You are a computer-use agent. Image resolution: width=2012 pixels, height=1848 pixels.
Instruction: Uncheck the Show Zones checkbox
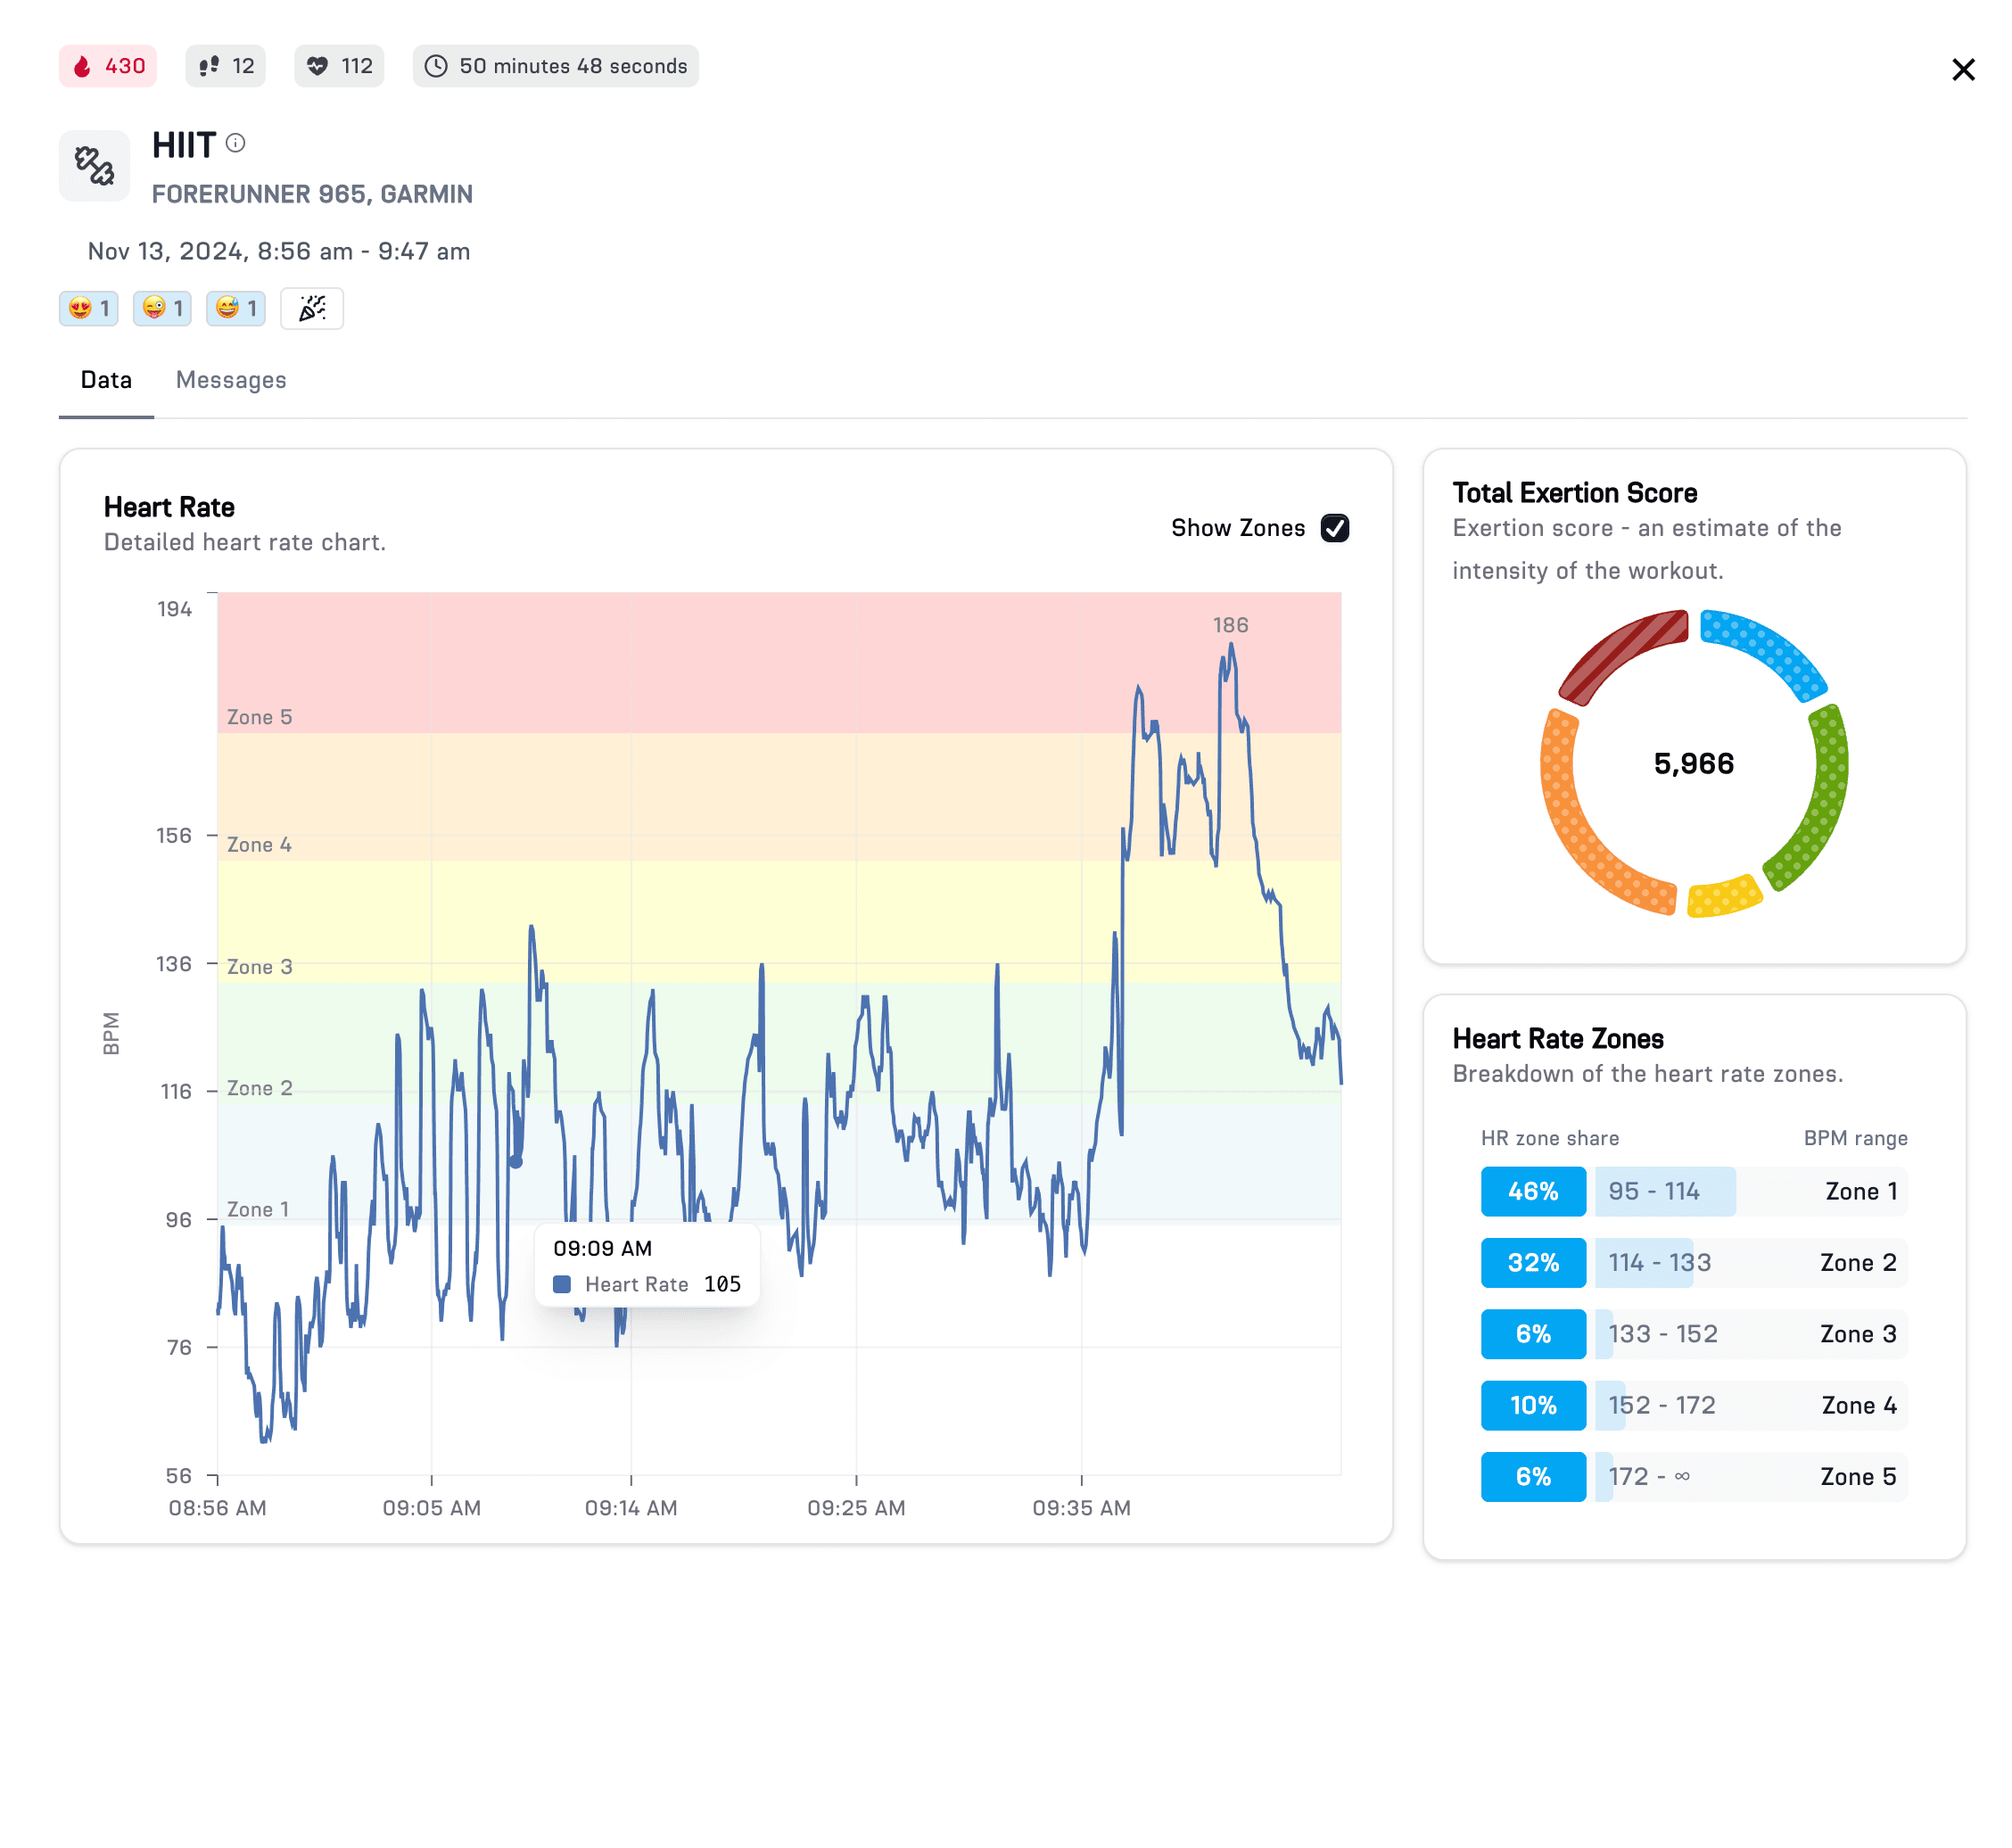click(x=1334, y=528)
